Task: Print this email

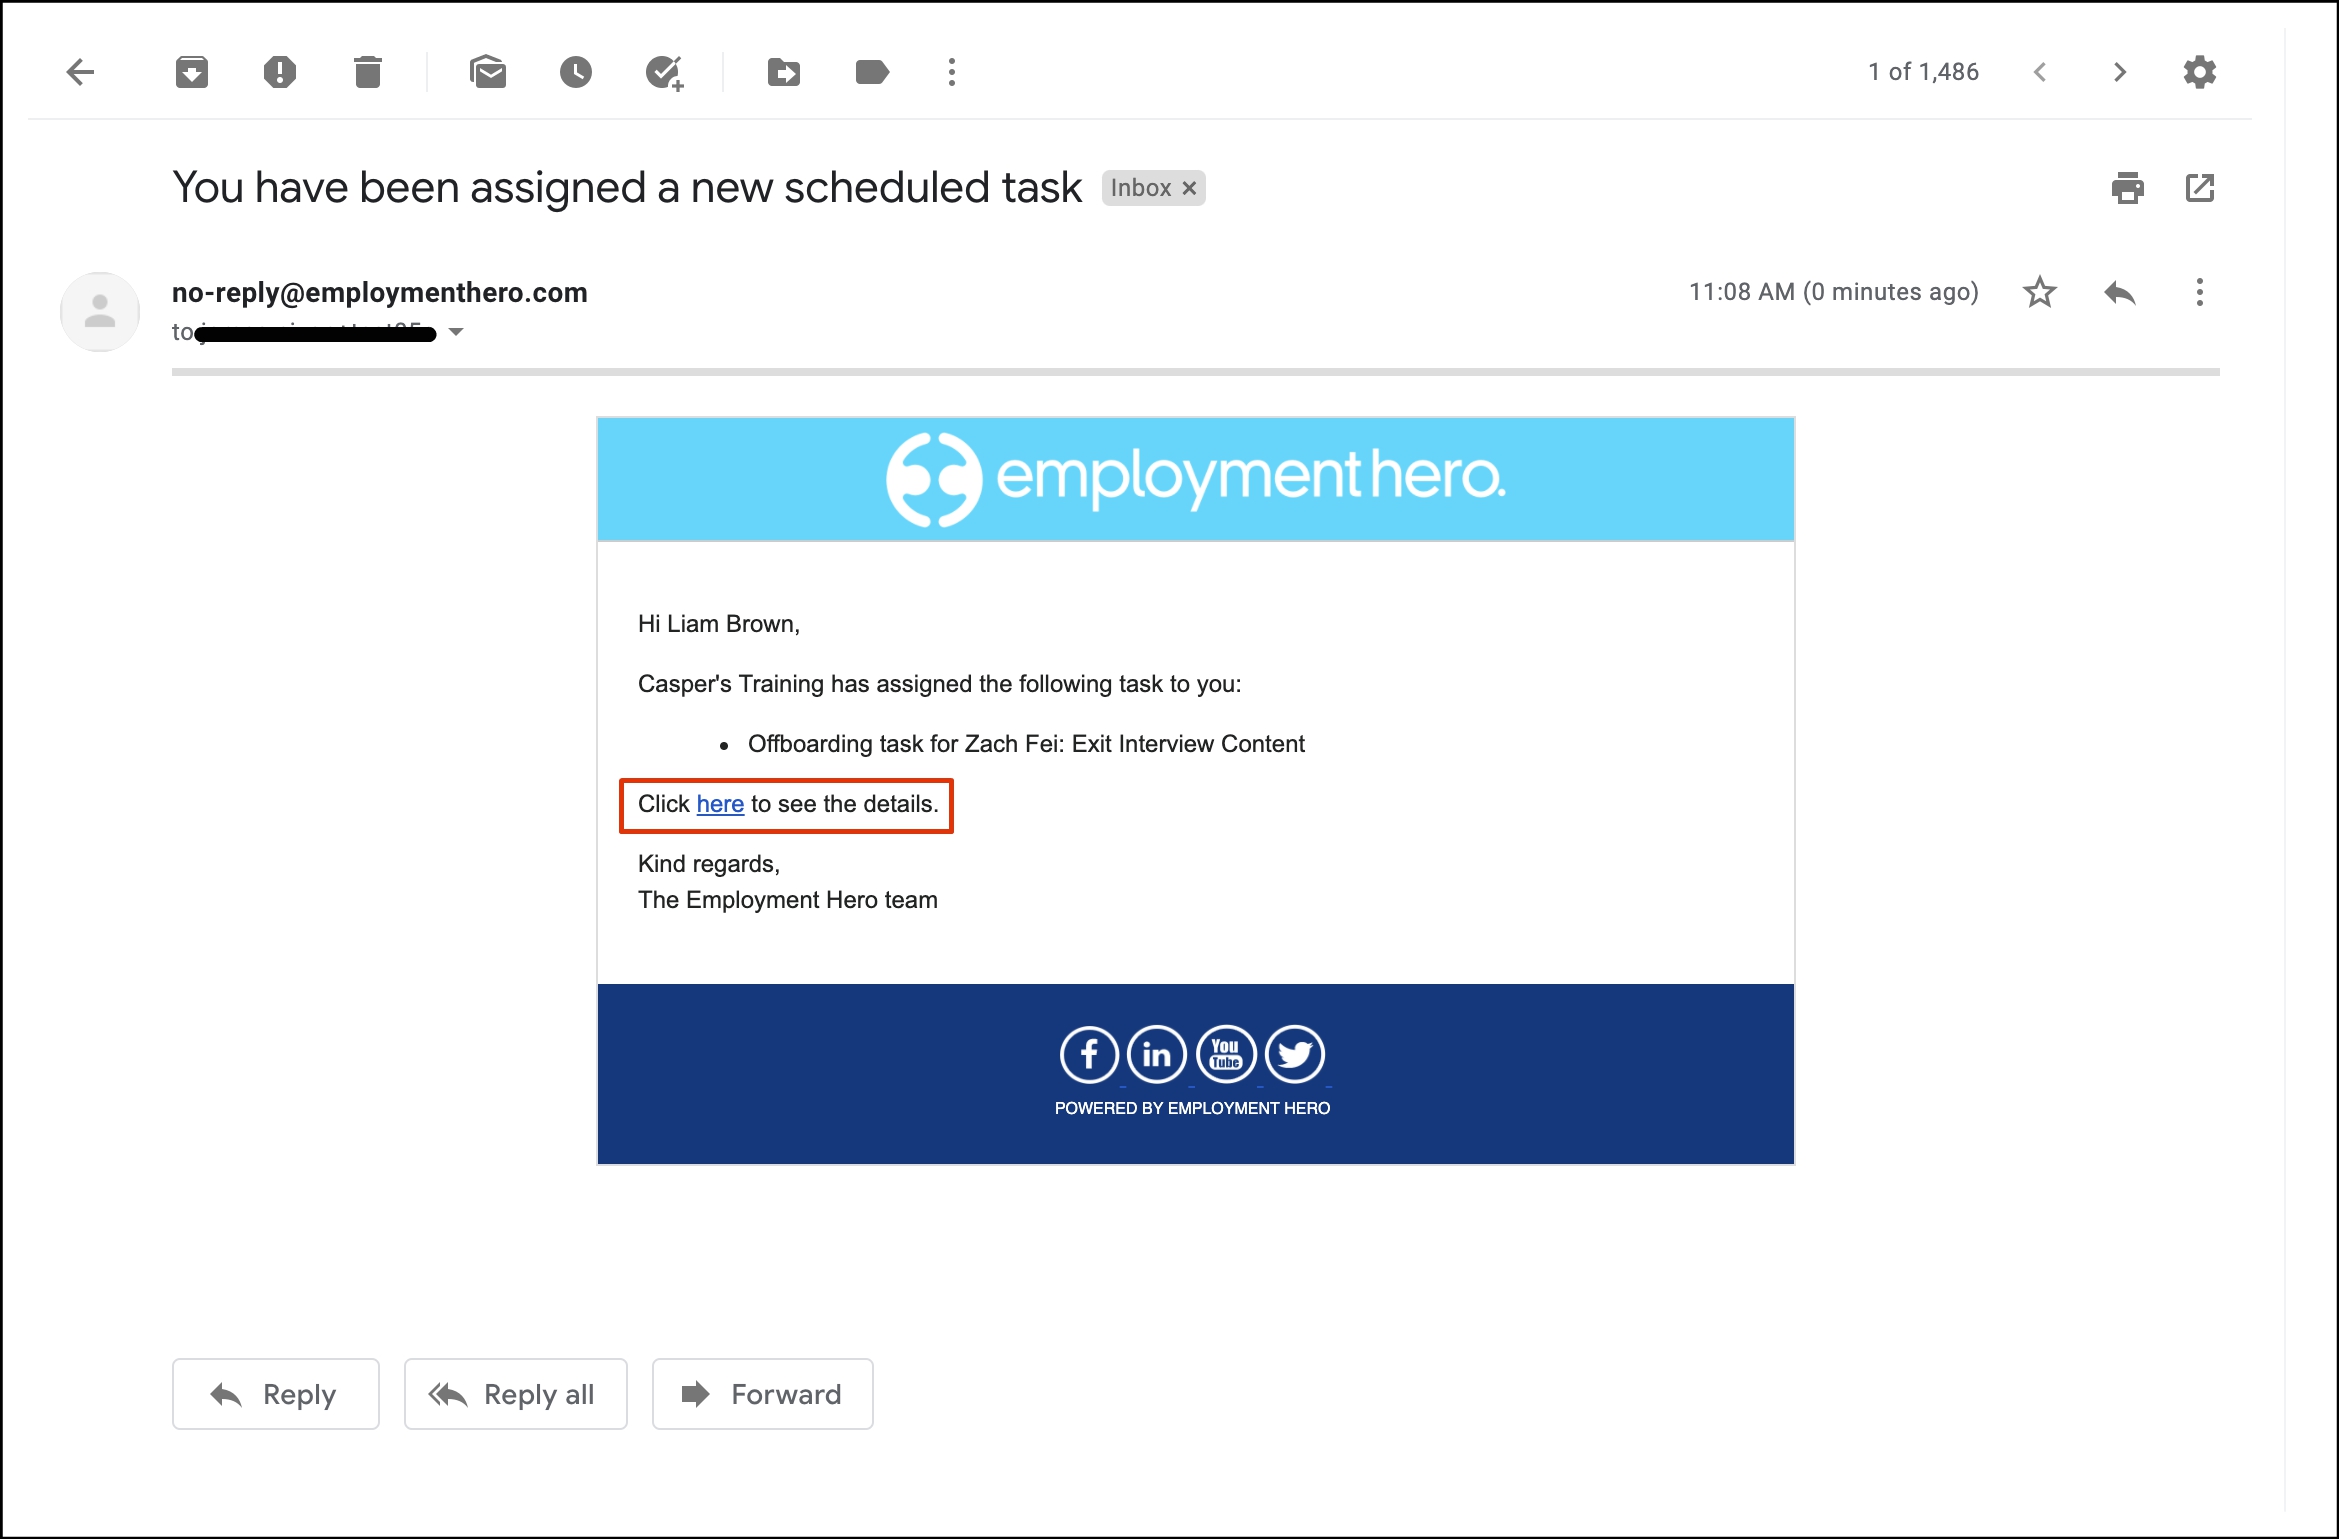Action: [2127, 188]
